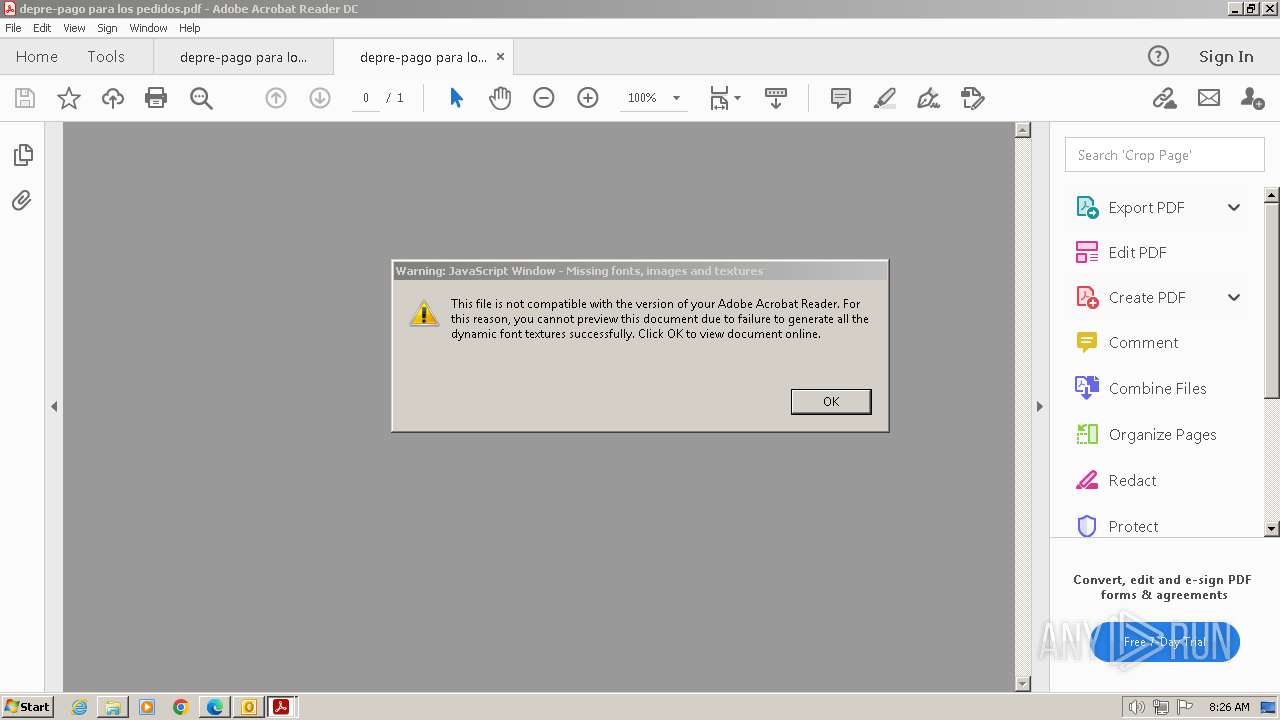The height and width of the screenshot is (720, 1280).
Task: Click OK in the warning dialog
Action: click(x=831, y=401)
